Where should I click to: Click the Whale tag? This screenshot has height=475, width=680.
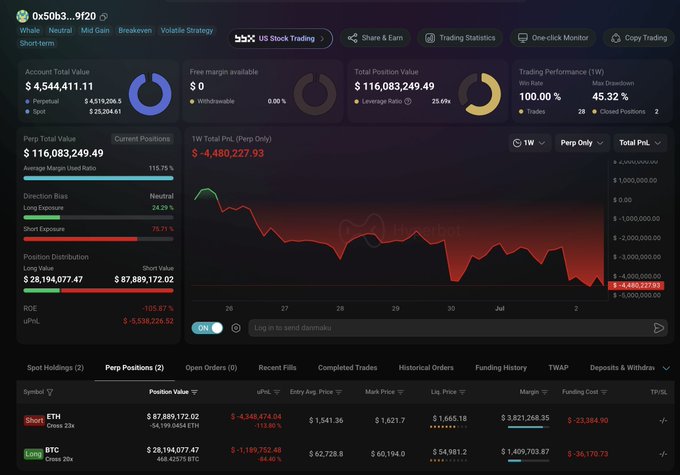[29, 30]
